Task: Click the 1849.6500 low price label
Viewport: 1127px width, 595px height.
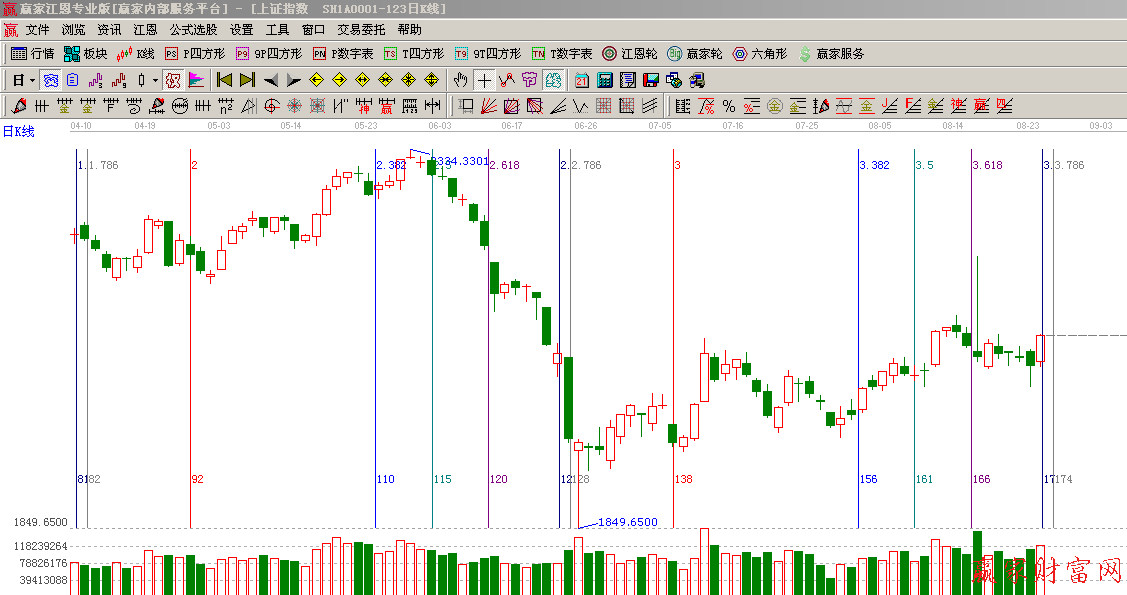Action: 627,522
